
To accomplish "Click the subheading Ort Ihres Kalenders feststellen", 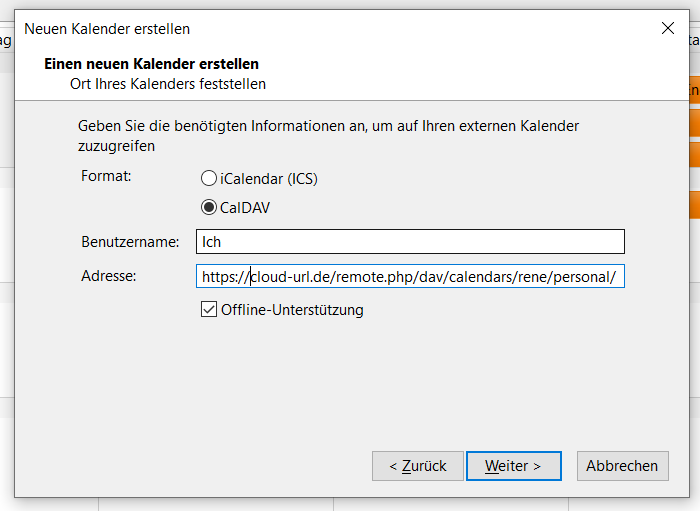I will 167,84.
